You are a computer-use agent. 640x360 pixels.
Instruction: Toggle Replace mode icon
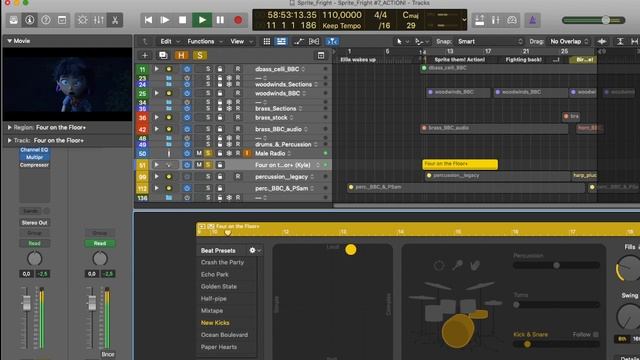480,20
